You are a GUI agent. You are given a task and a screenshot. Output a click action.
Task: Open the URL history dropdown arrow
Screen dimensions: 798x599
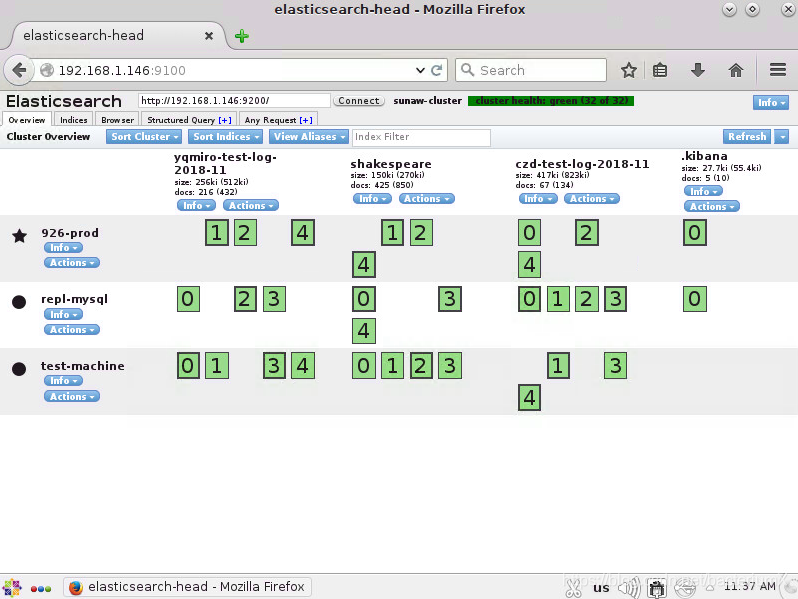pos(420,70)
